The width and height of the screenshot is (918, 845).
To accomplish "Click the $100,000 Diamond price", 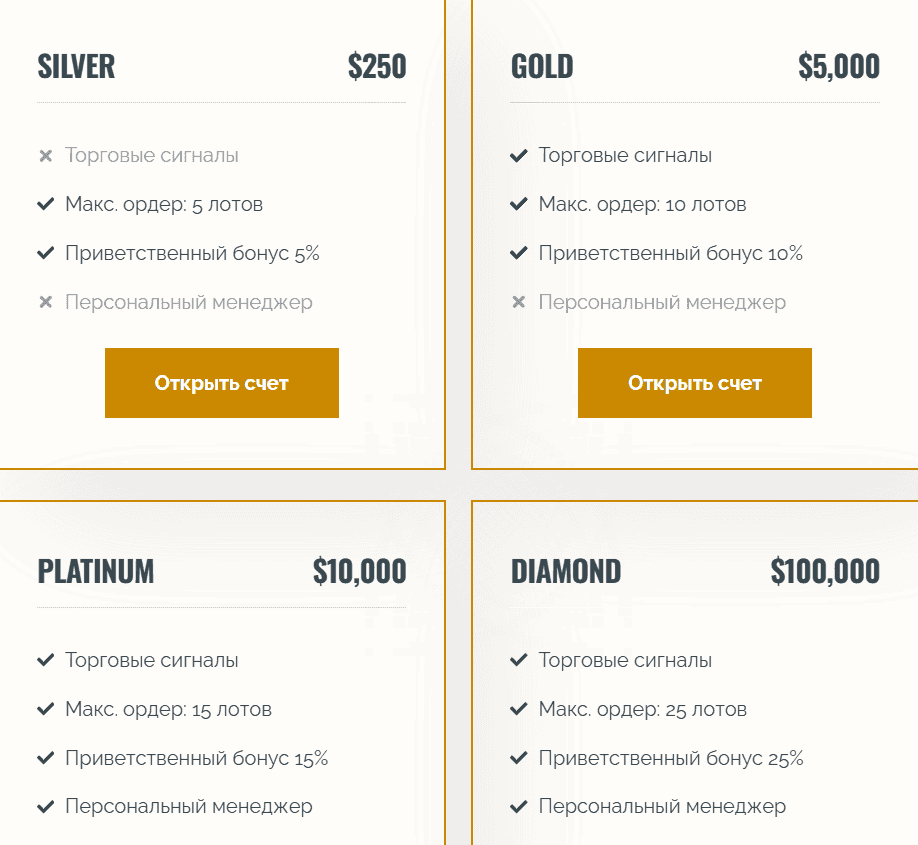I will (x=825, y=572).
